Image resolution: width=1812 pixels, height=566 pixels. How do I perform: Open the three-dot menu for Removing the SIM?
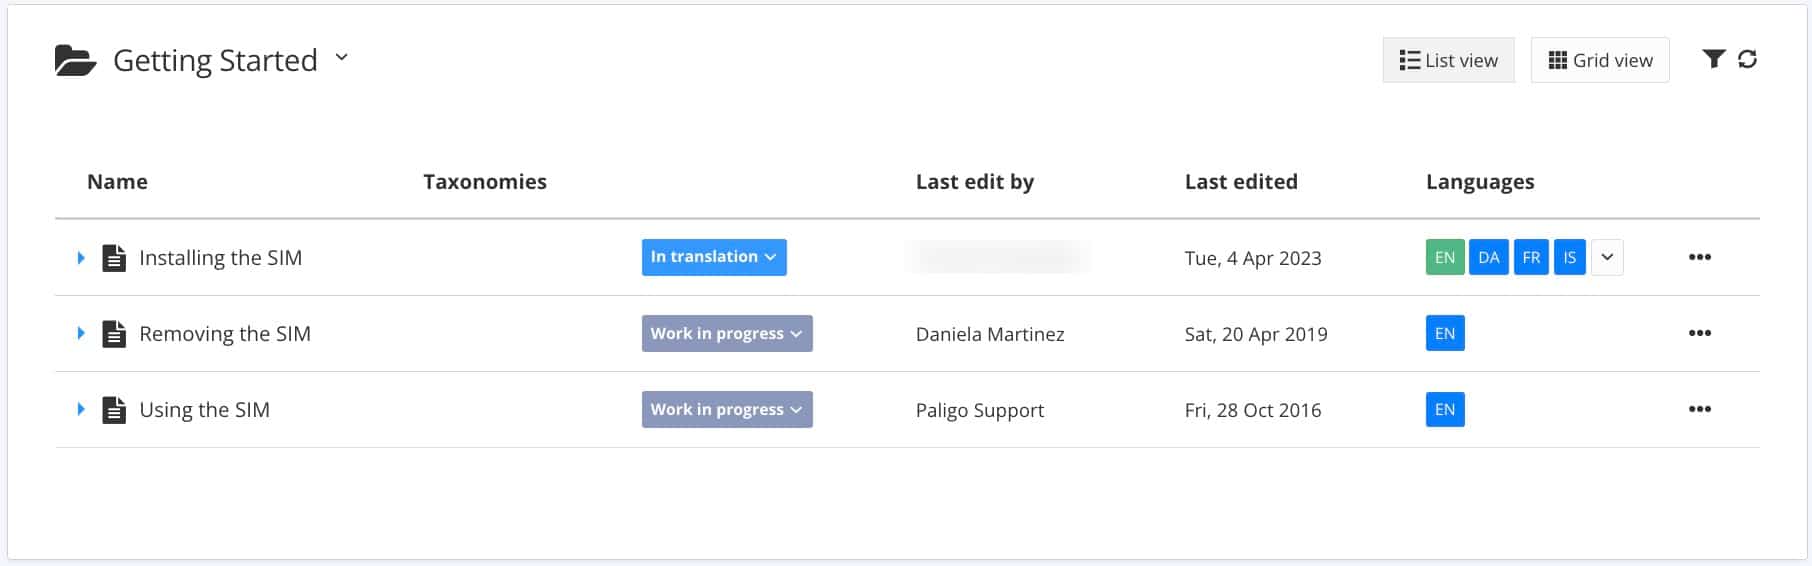pyautogui.click(x=1699, y=333)
